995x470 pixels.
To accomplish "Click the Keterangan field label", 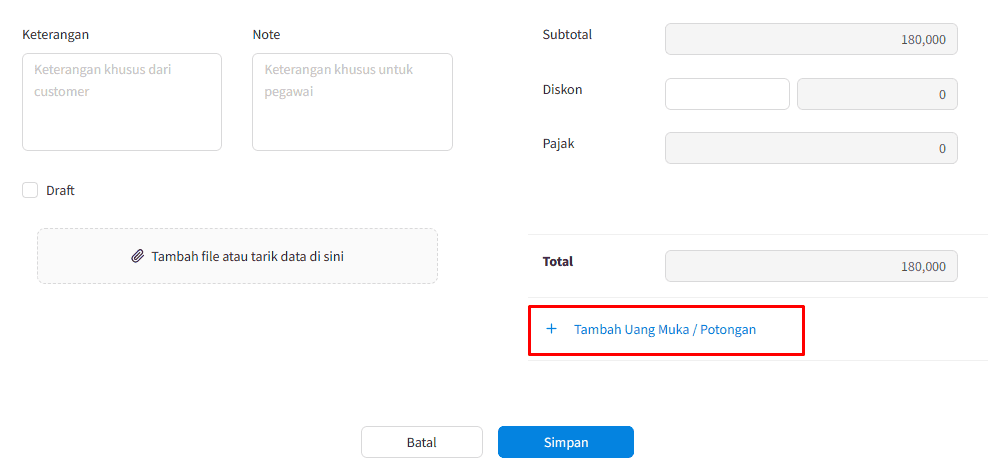I will 56,35.
